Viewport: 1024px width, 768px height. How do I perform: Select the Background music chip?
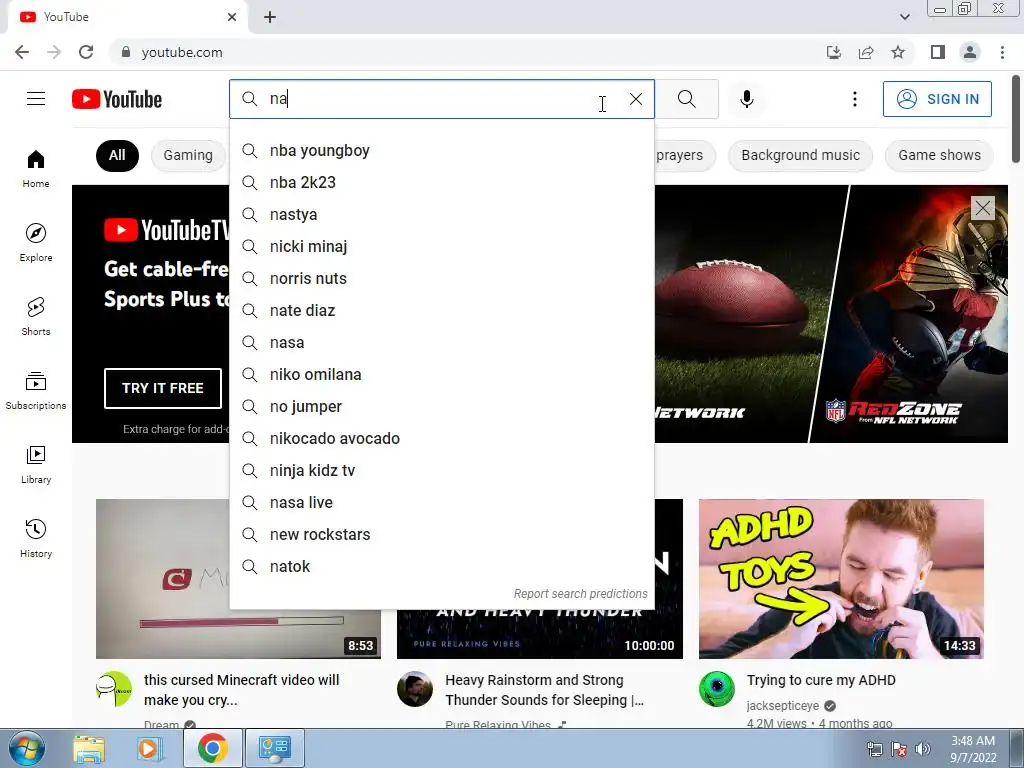[801, 155]
